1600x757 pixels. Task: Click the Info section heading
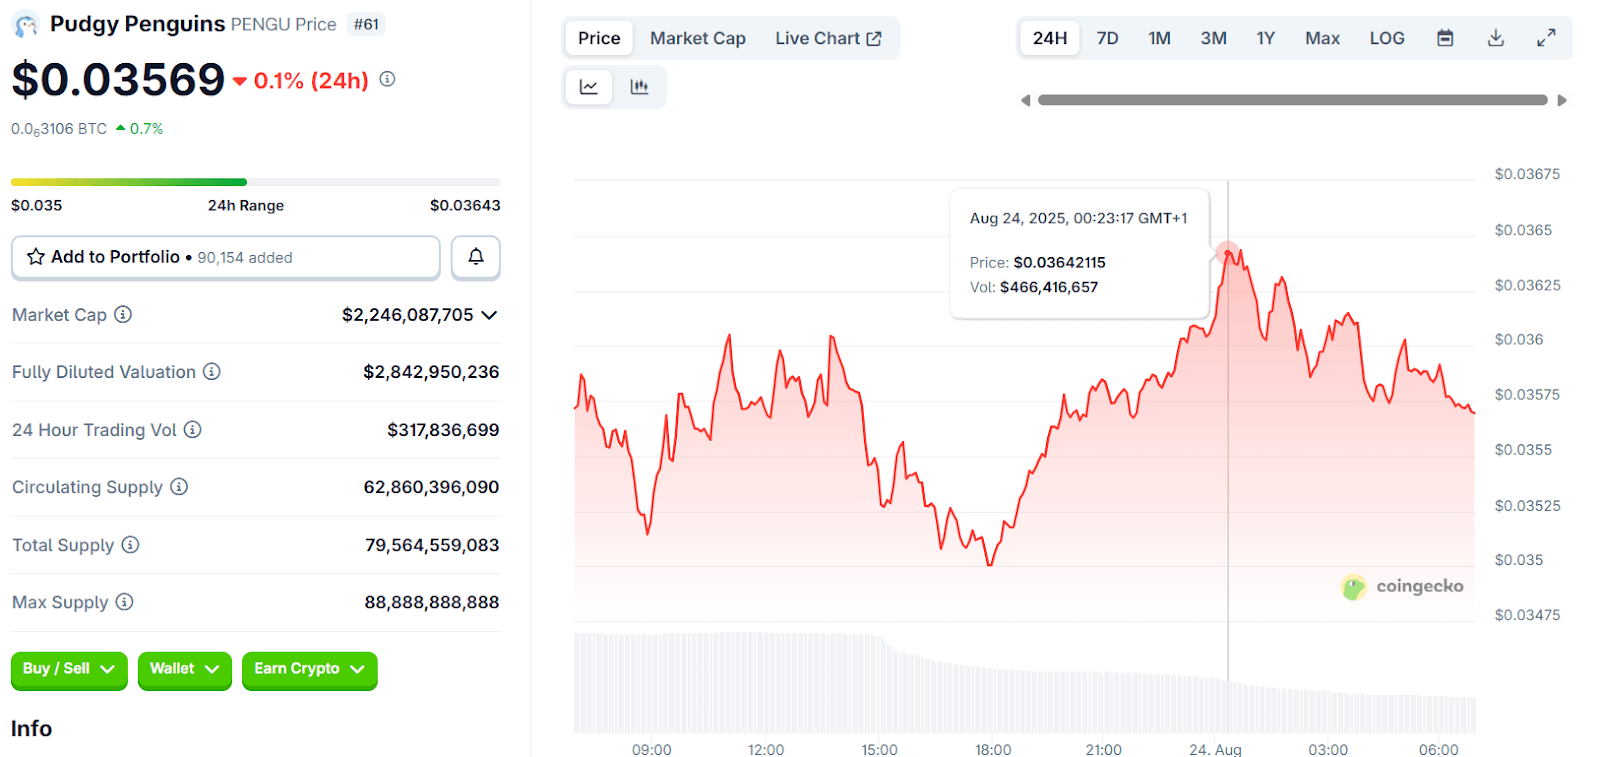coord(31,728)
